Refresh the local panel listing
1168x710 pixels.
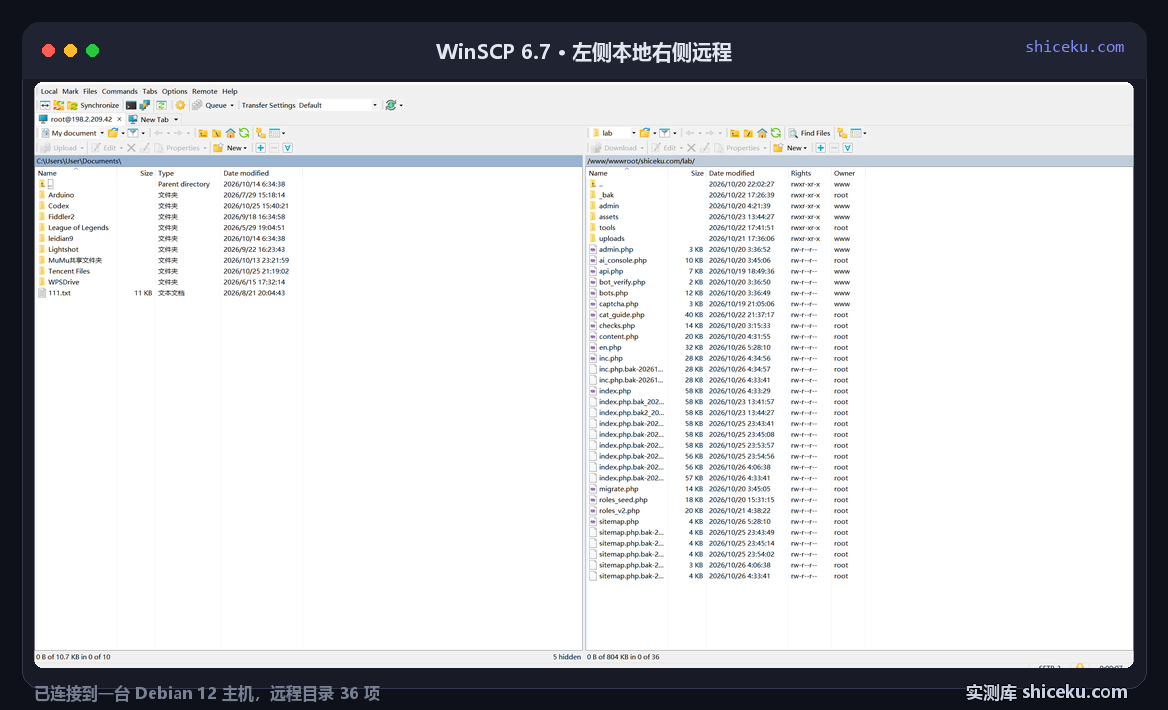click(244, 133)
